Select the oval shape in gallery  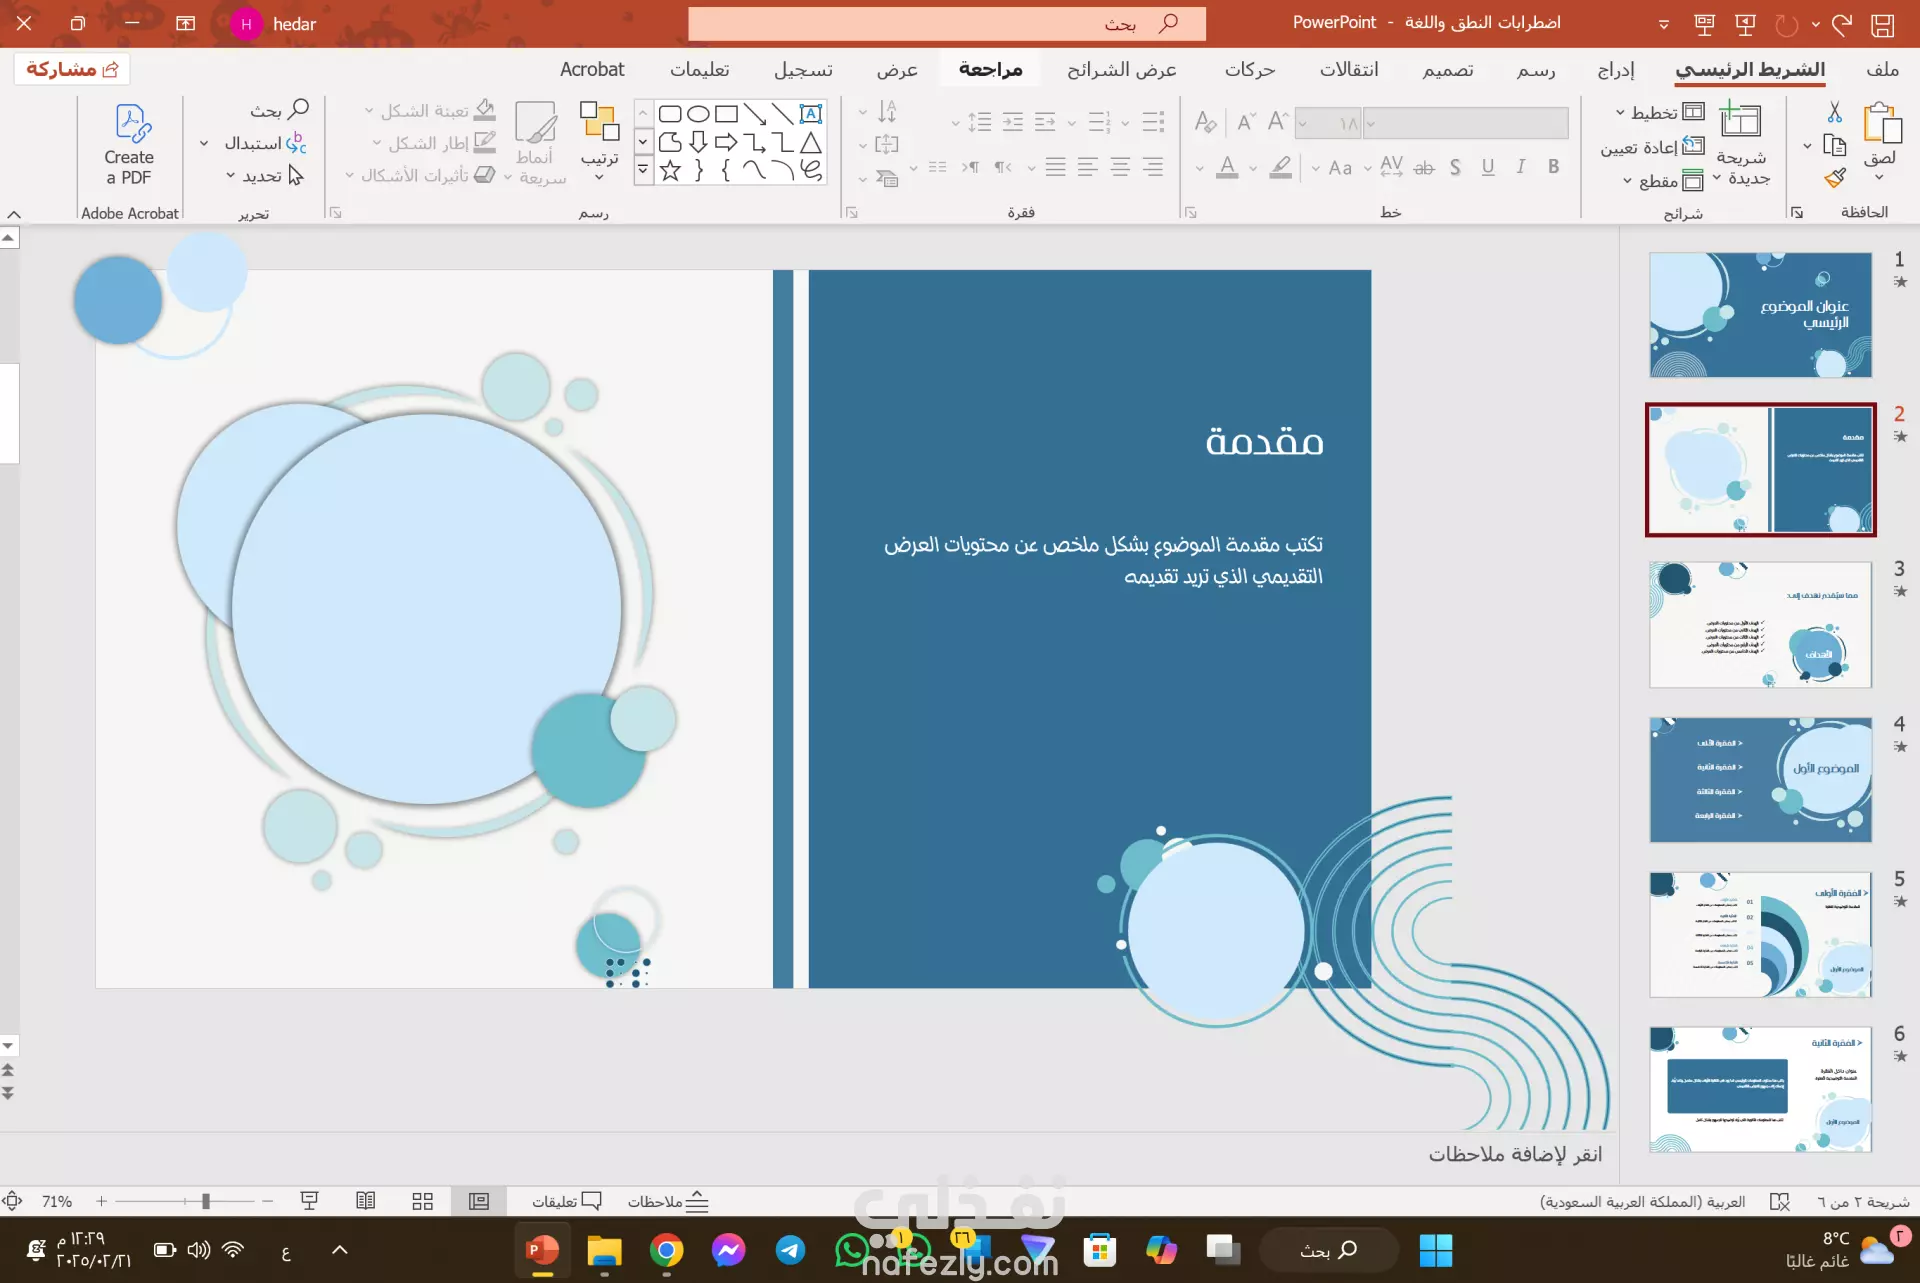[698, 113]
